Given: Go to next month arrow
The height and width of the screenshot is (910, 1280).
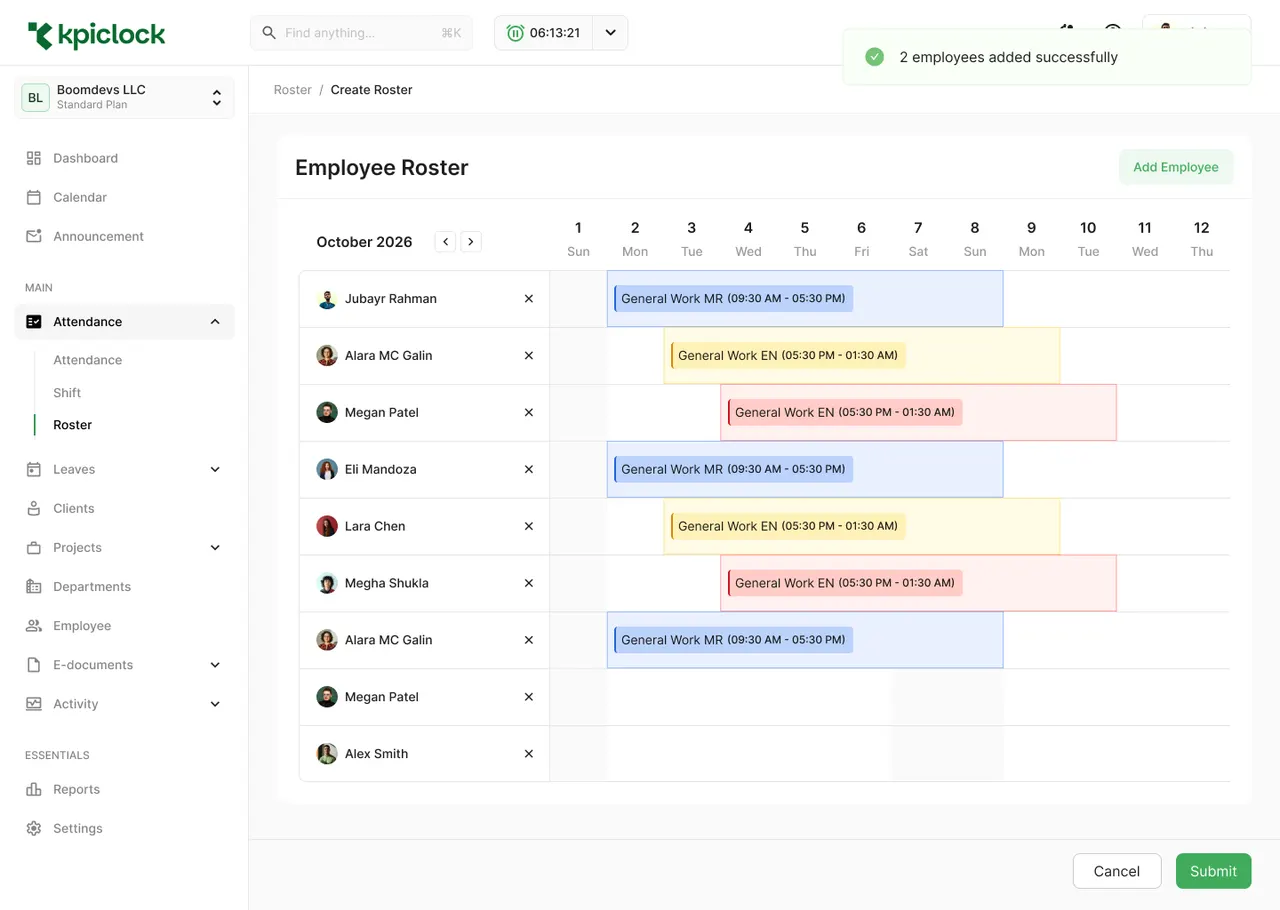Looking at the screenshot, I should [x=471, y=242].
